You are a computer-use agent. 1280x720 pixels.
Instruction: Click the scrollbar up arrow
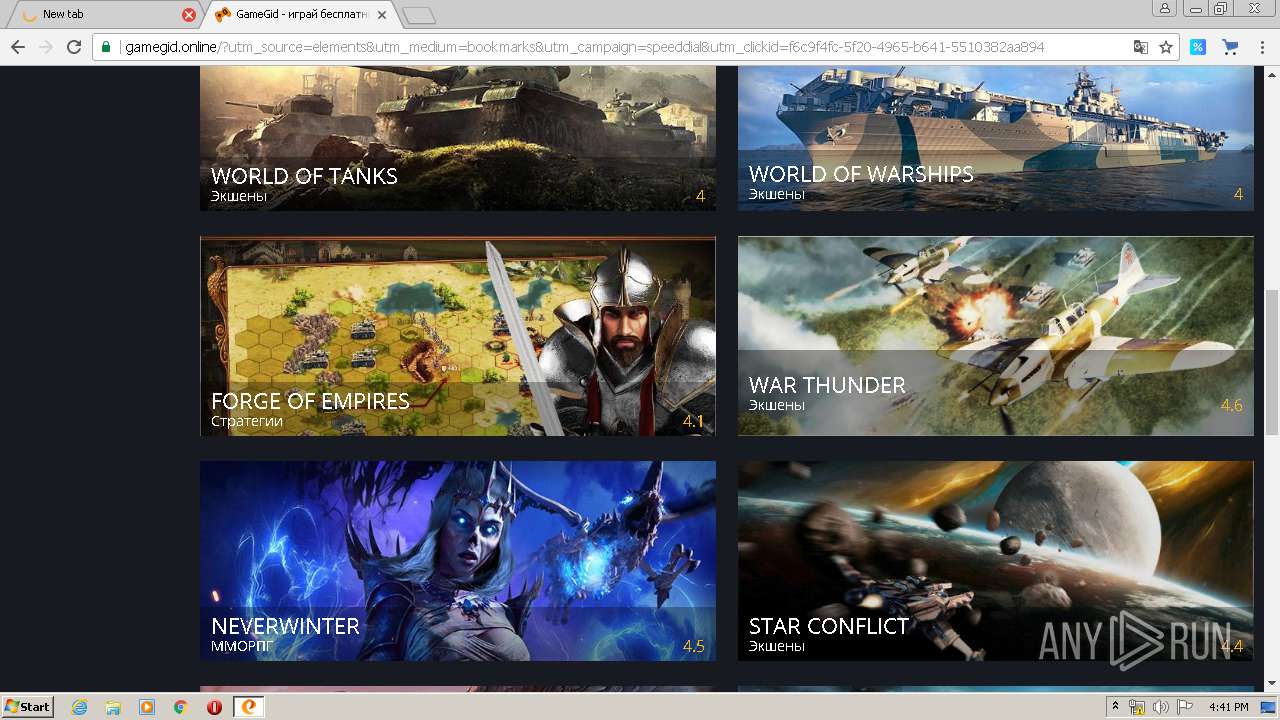coord(1271,73)
